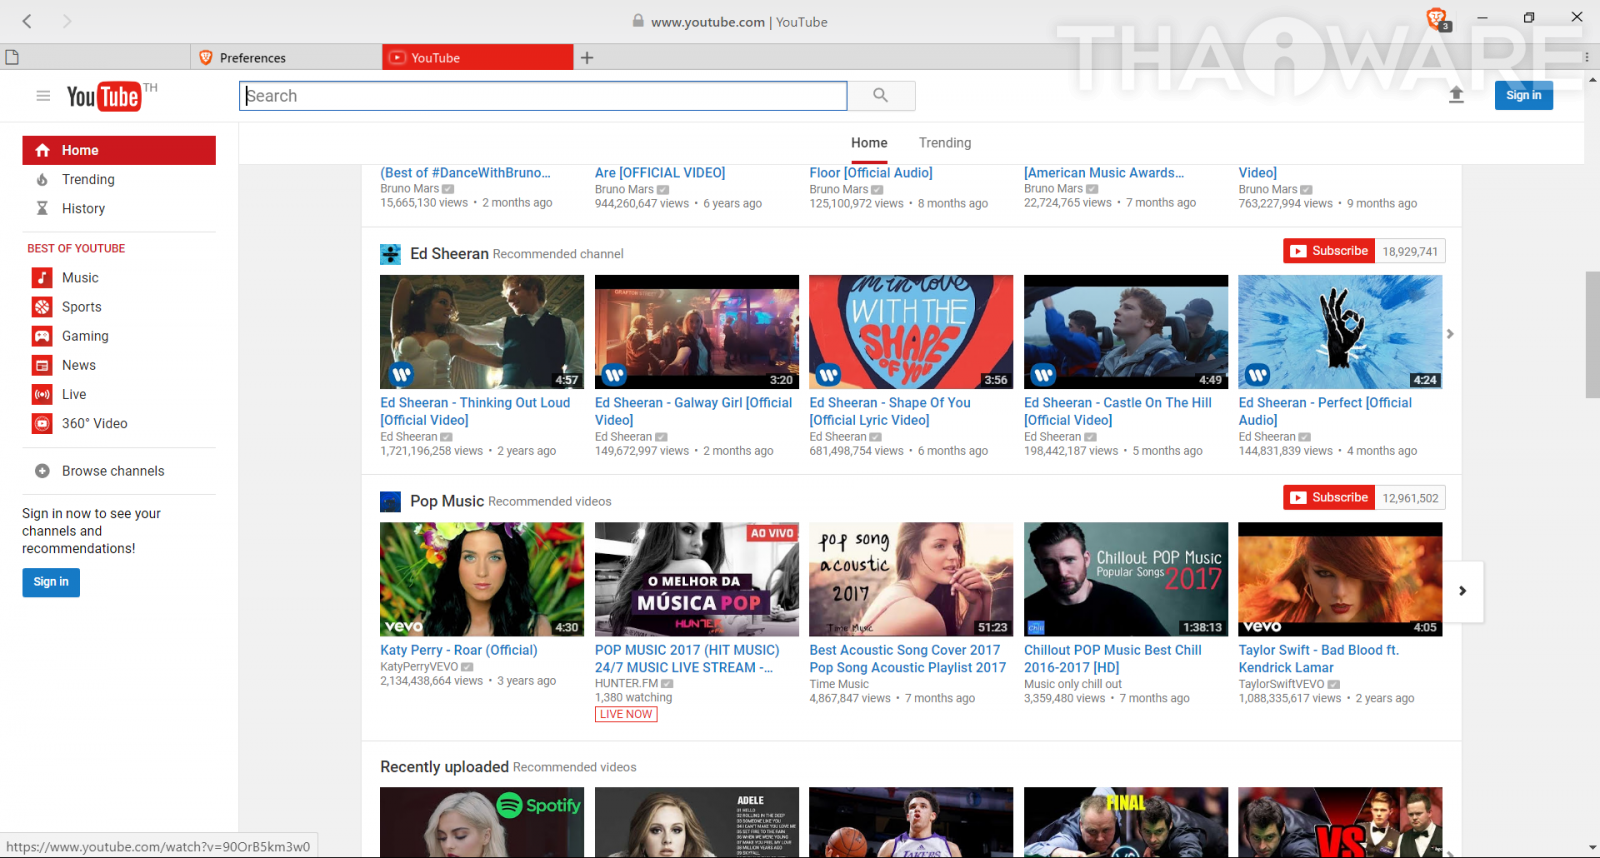This screenshot has height=858, width=1600.
Task: Open the Brave shields lion icon
Action: coord(1436,18)
